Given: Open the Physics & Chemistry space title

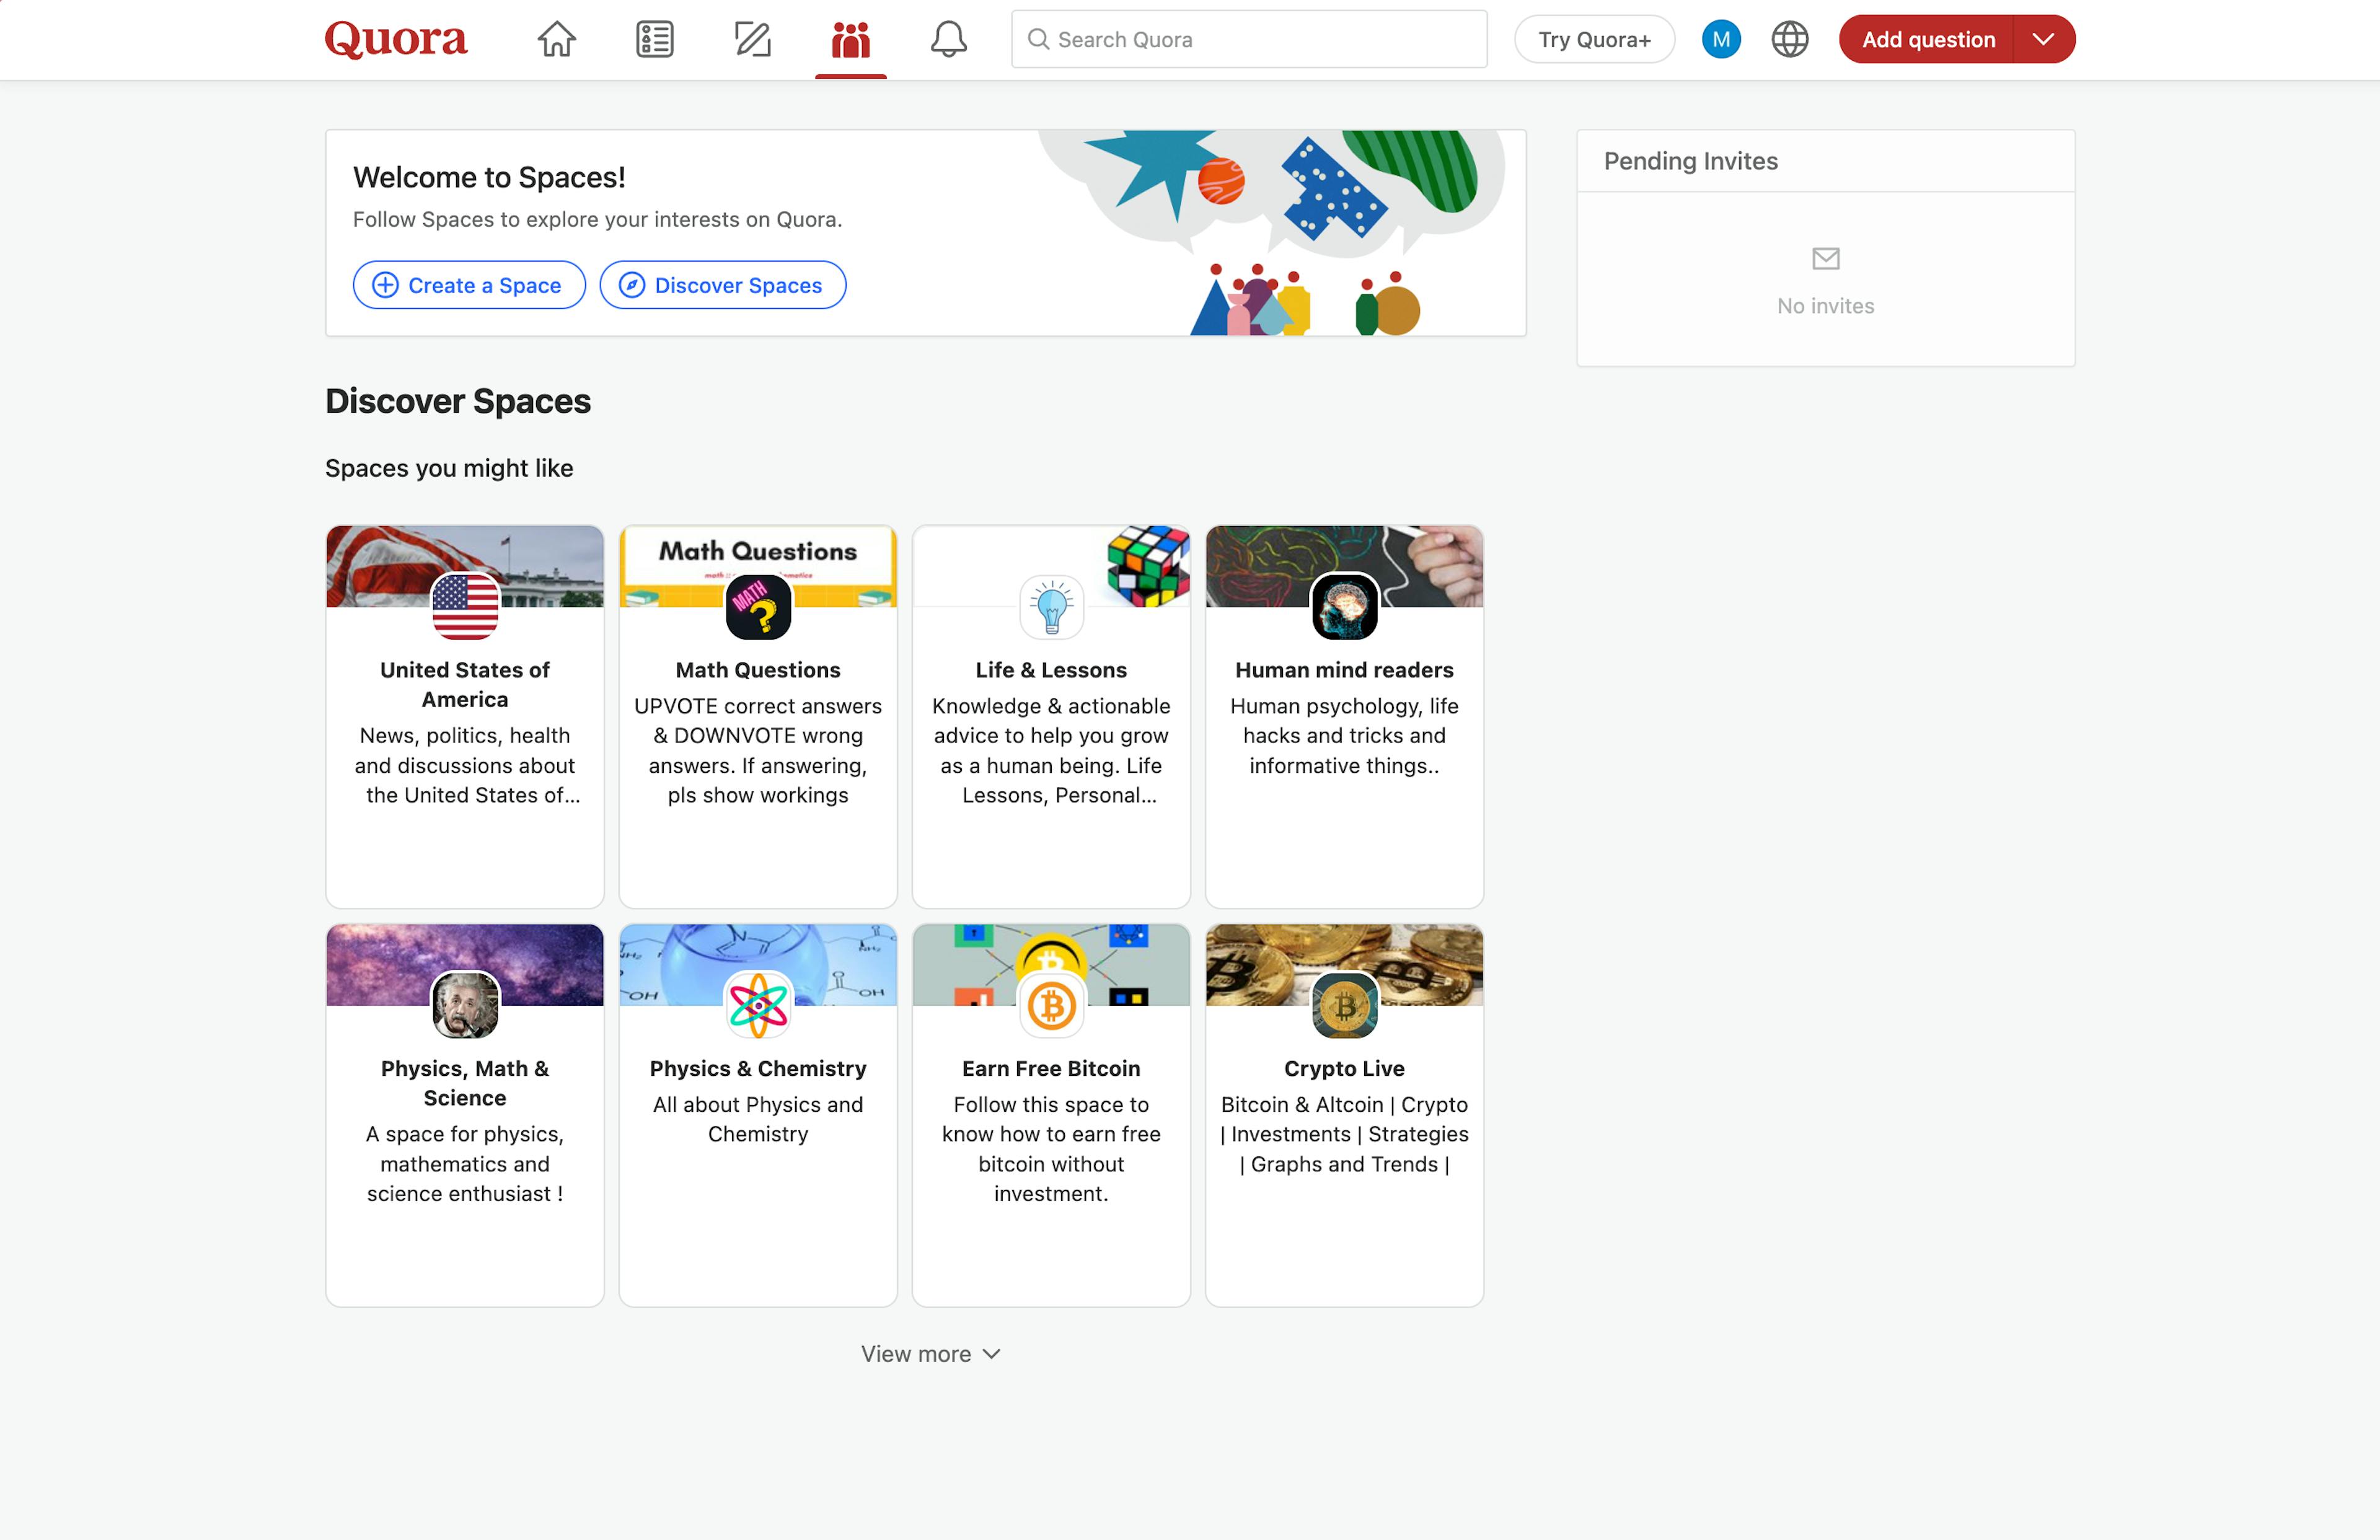Looking at the screenshot, I should (x=758, y=1068).
